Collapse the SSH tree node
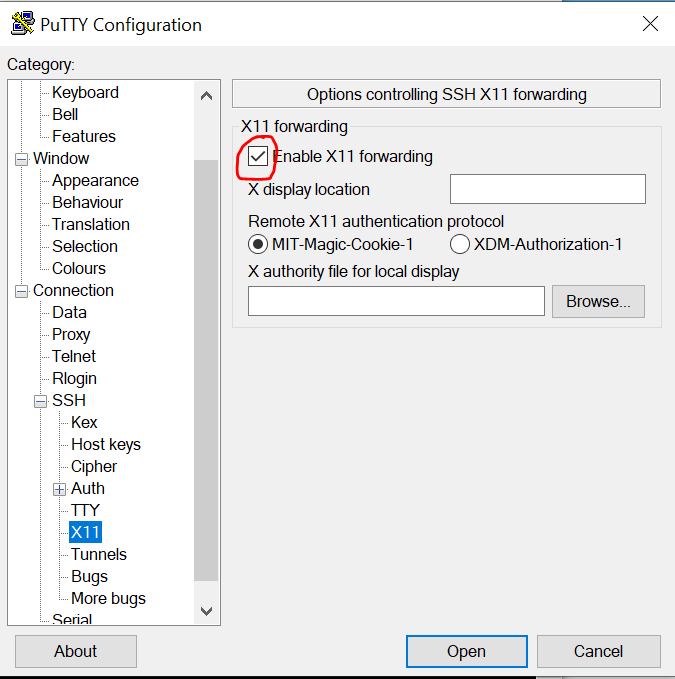Screen dimensions: 675x679 tap(41, 401)
